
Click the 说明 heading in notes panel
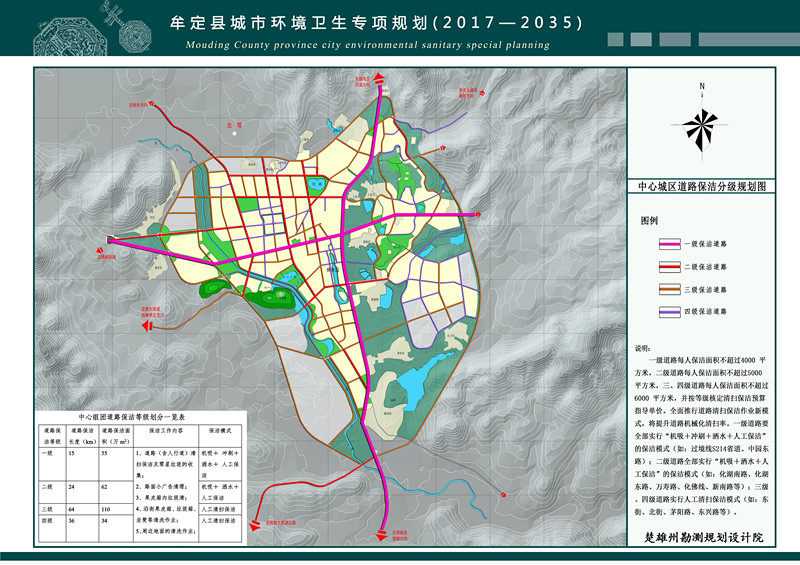coord(644,349)
